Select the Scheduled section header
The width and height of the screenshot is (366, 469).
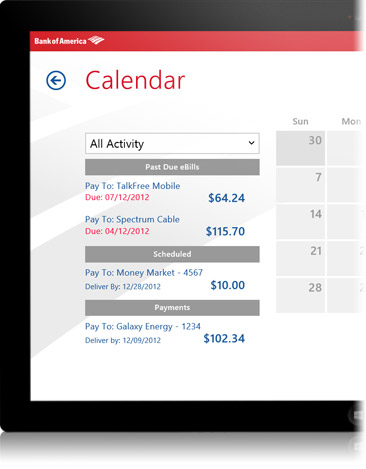pyautogui.click(x=172, y=254)
